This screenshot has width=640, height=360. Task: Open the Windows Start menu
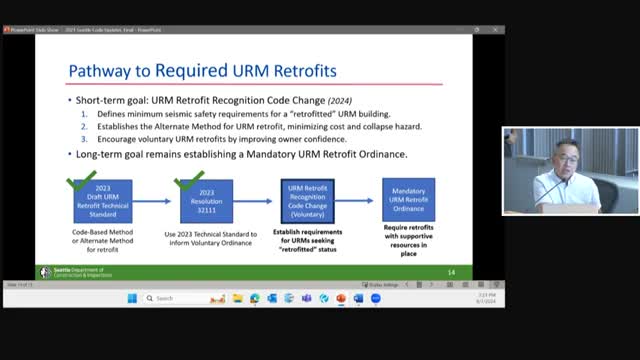132,298
